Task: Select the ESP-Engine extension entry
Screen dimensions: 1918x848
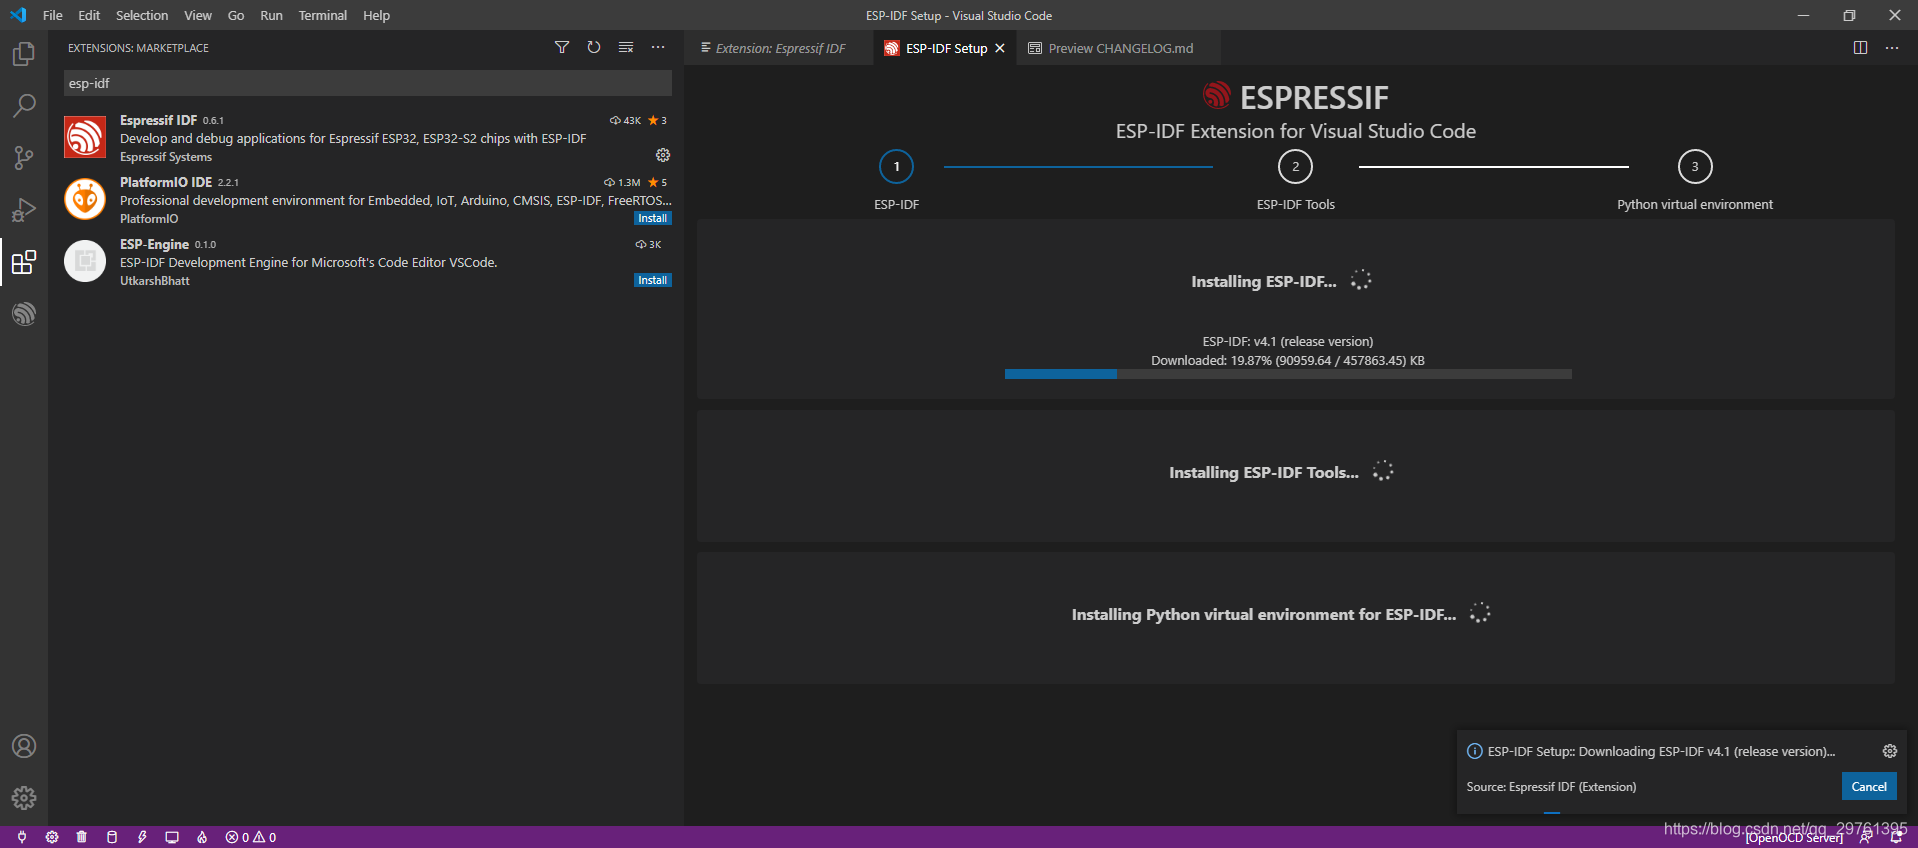Action: pos(366,262)
